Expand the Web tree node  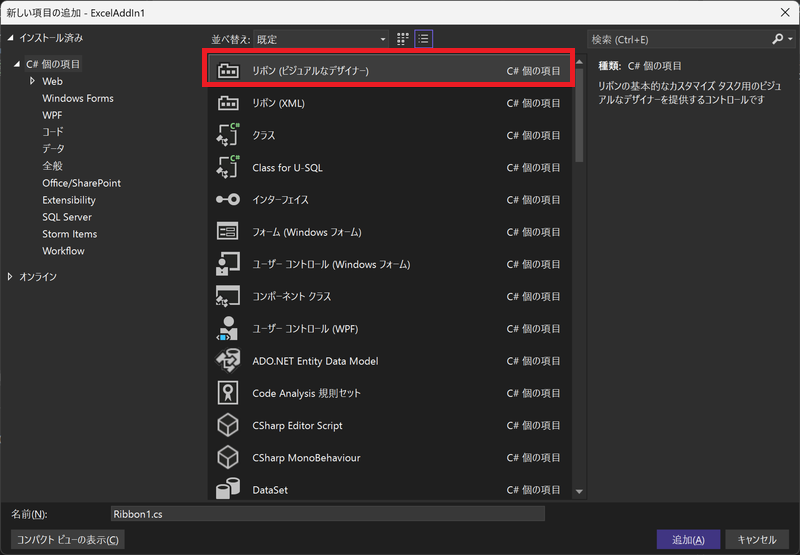[x=32, y=81]
